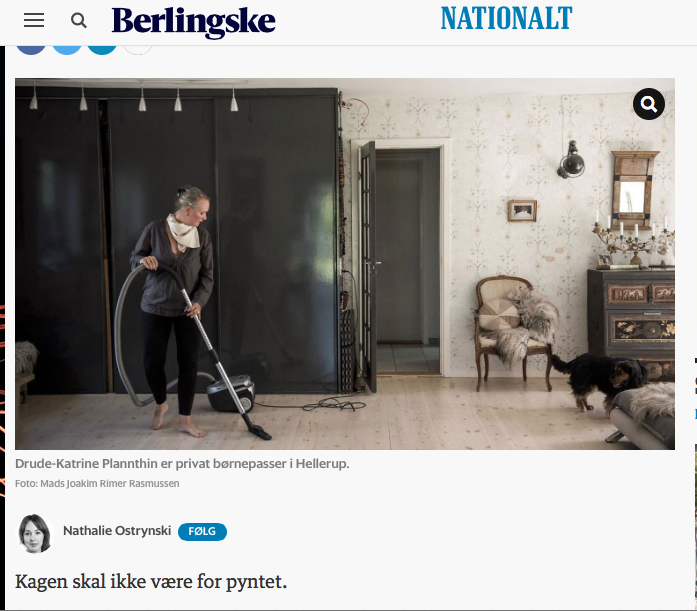The image size is (697, 611).
Task: Share article via dark blue Facebook circle
Action: (x=31, y=48)
